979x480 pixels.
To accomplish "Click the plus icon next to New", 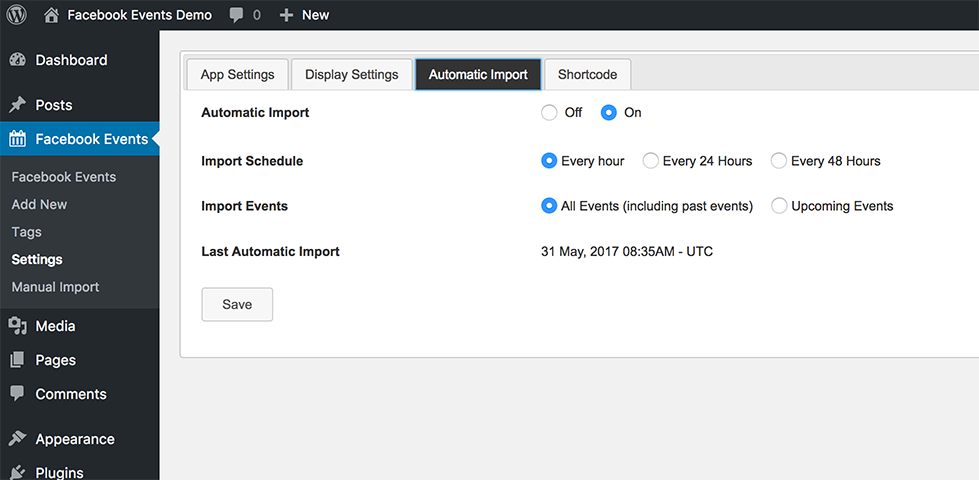I will (286, 15).
